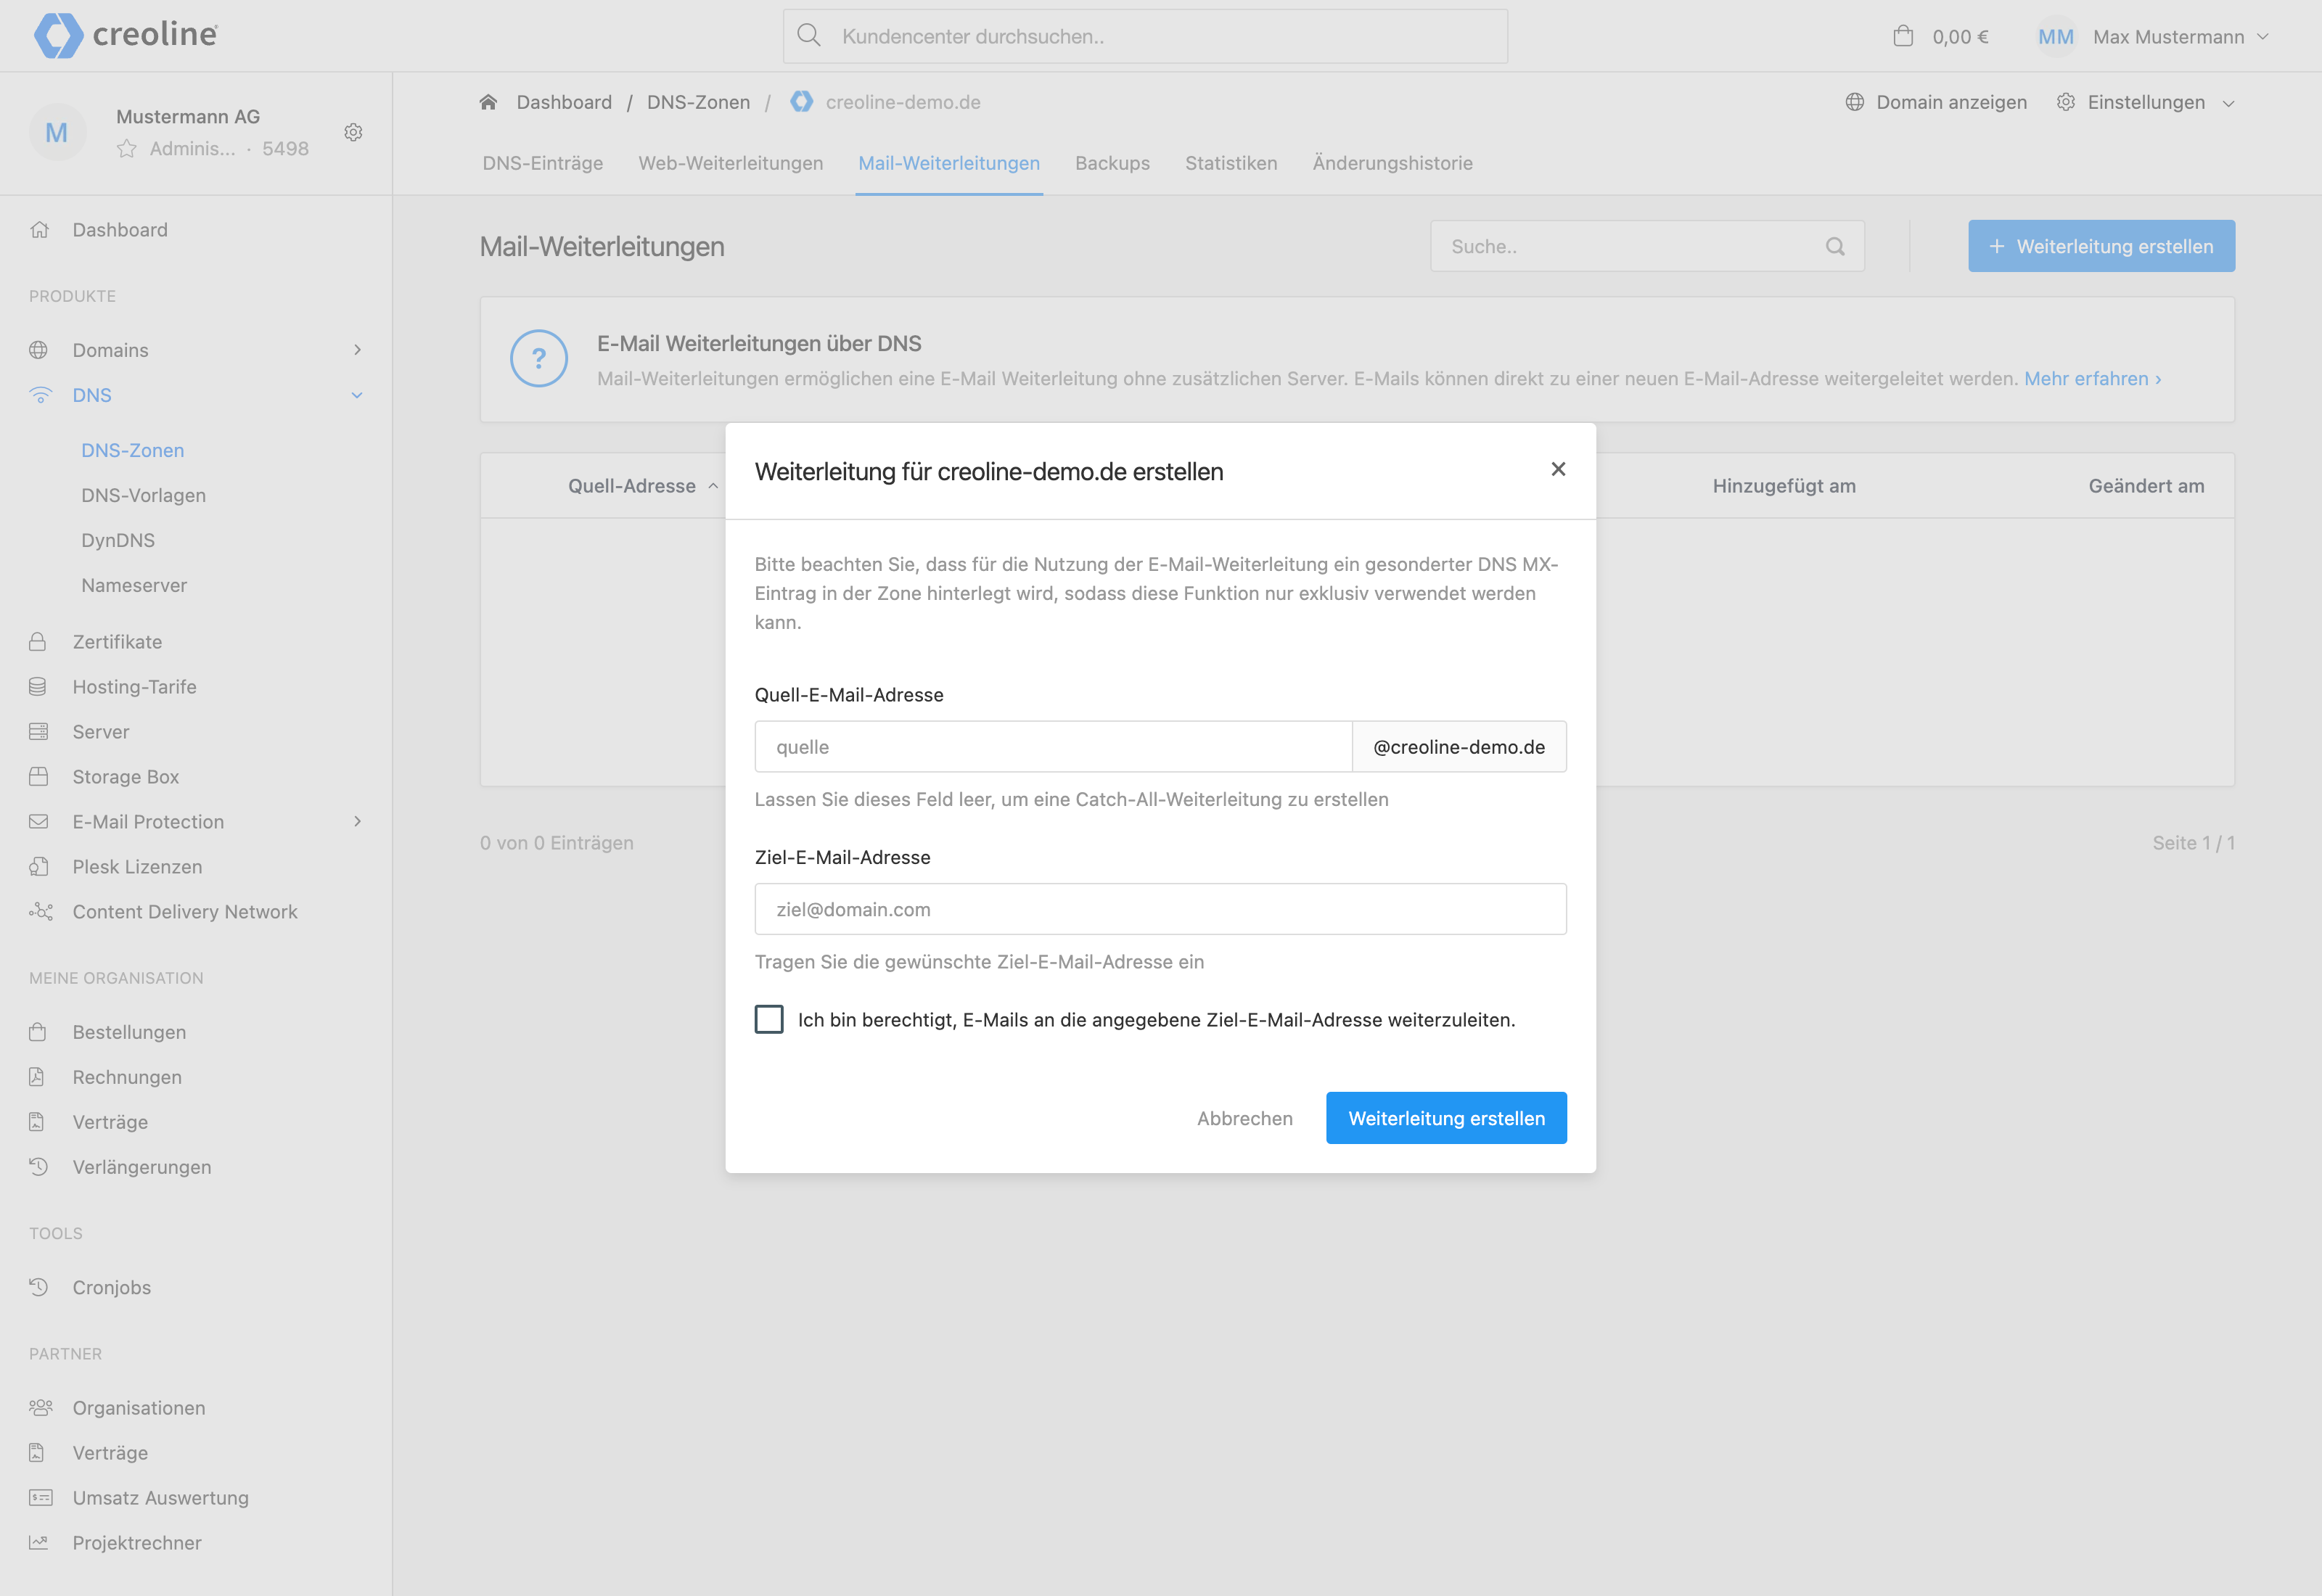Select the Mail-Weiterleitungen tab
This screenshot has height=1596, width=2322.
(949, 163)
